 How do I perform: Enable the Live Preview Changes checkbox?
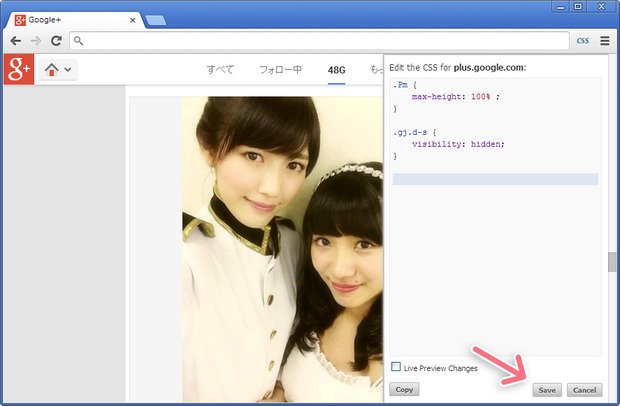pyautogui.click(x=396, y=366)
